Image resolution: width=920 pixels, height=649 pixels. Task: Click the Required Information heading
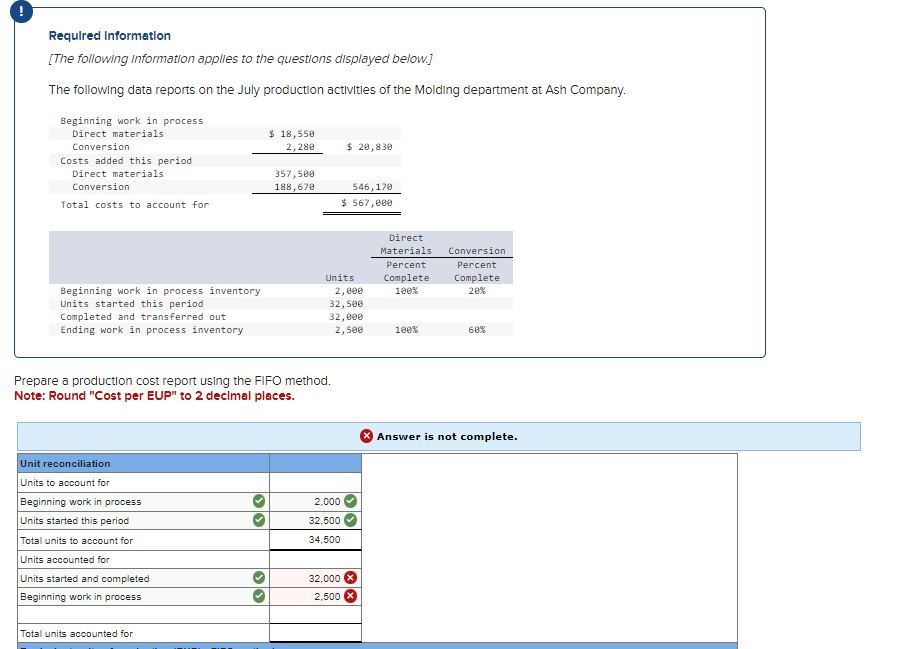pyautogui.click(x=110, y=36)
